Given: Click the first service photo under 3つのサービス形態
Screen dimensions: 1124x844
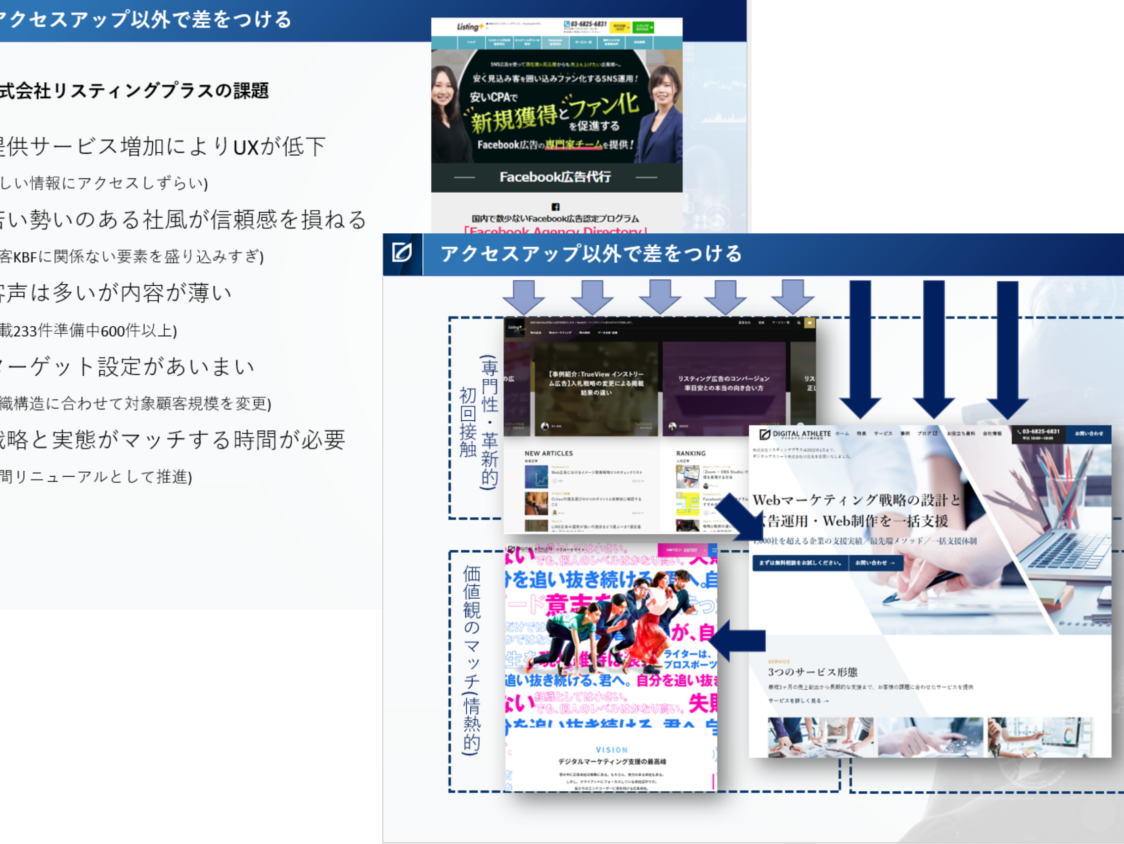Looking at the screenshot, I should click(821, 736).
